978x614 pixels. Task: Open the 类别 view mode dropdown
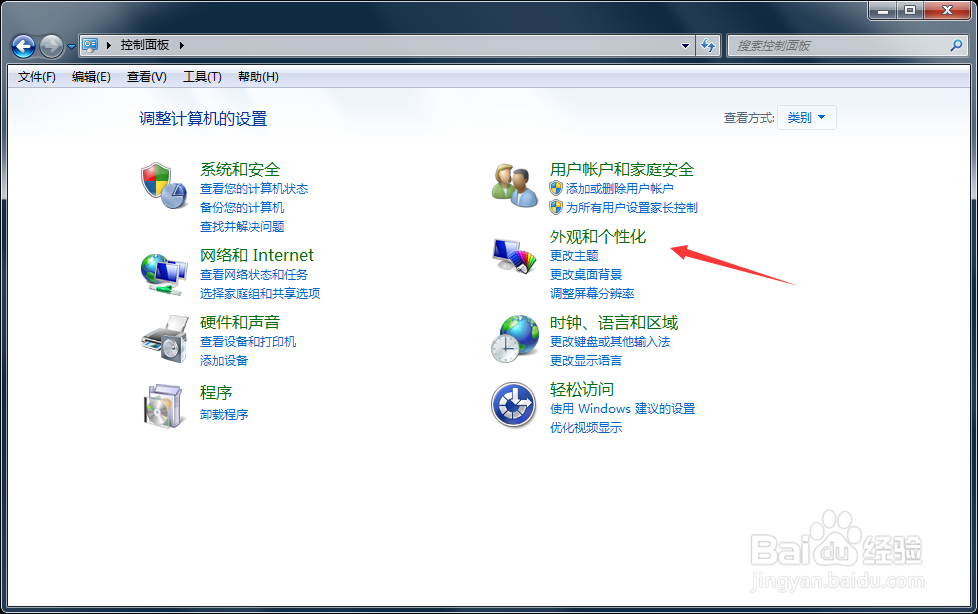(806, 117)
